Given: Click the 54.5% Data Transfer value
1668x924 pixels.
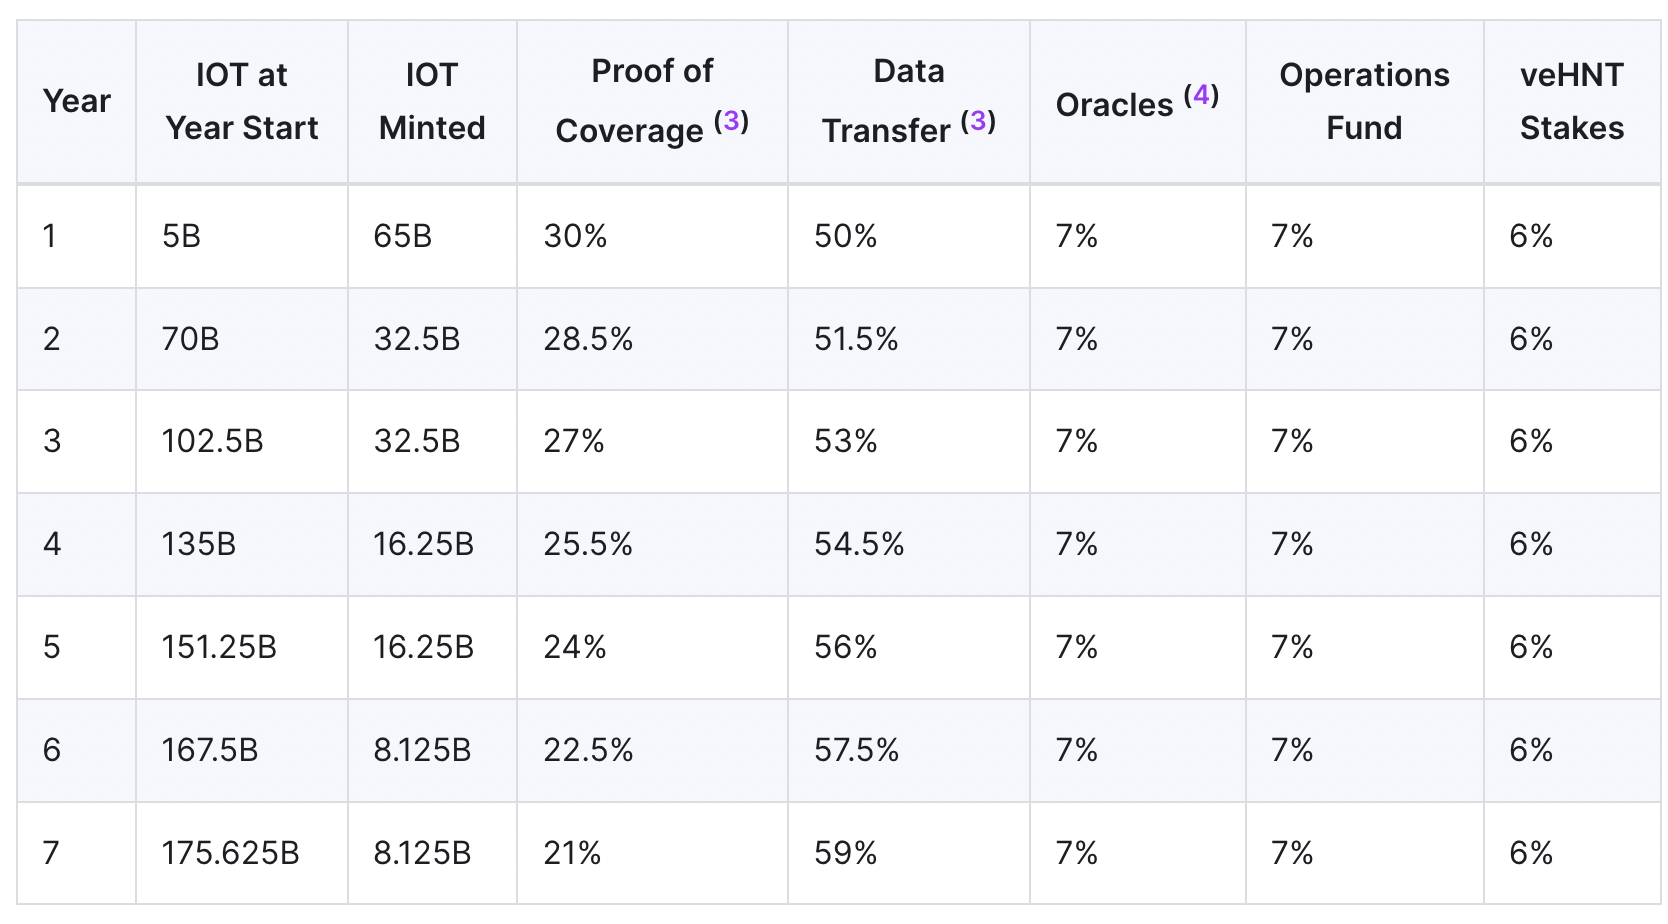Looking at the screenshot, I should click(x=859, y=544).
